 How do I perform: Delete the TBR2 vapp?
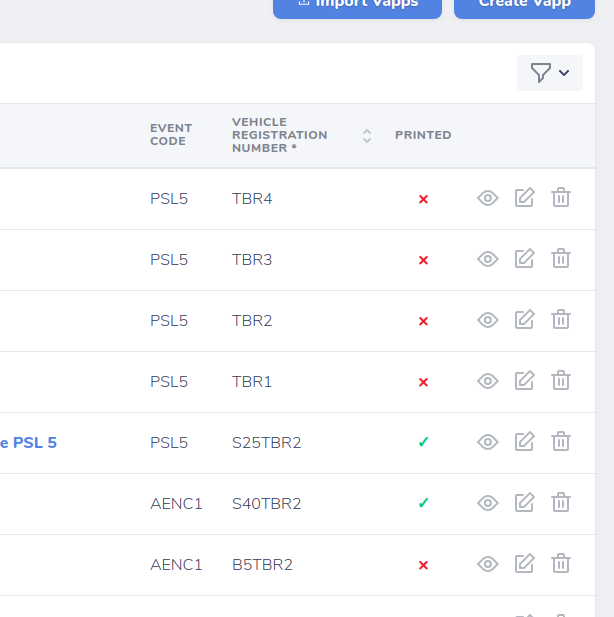point(560,319)
